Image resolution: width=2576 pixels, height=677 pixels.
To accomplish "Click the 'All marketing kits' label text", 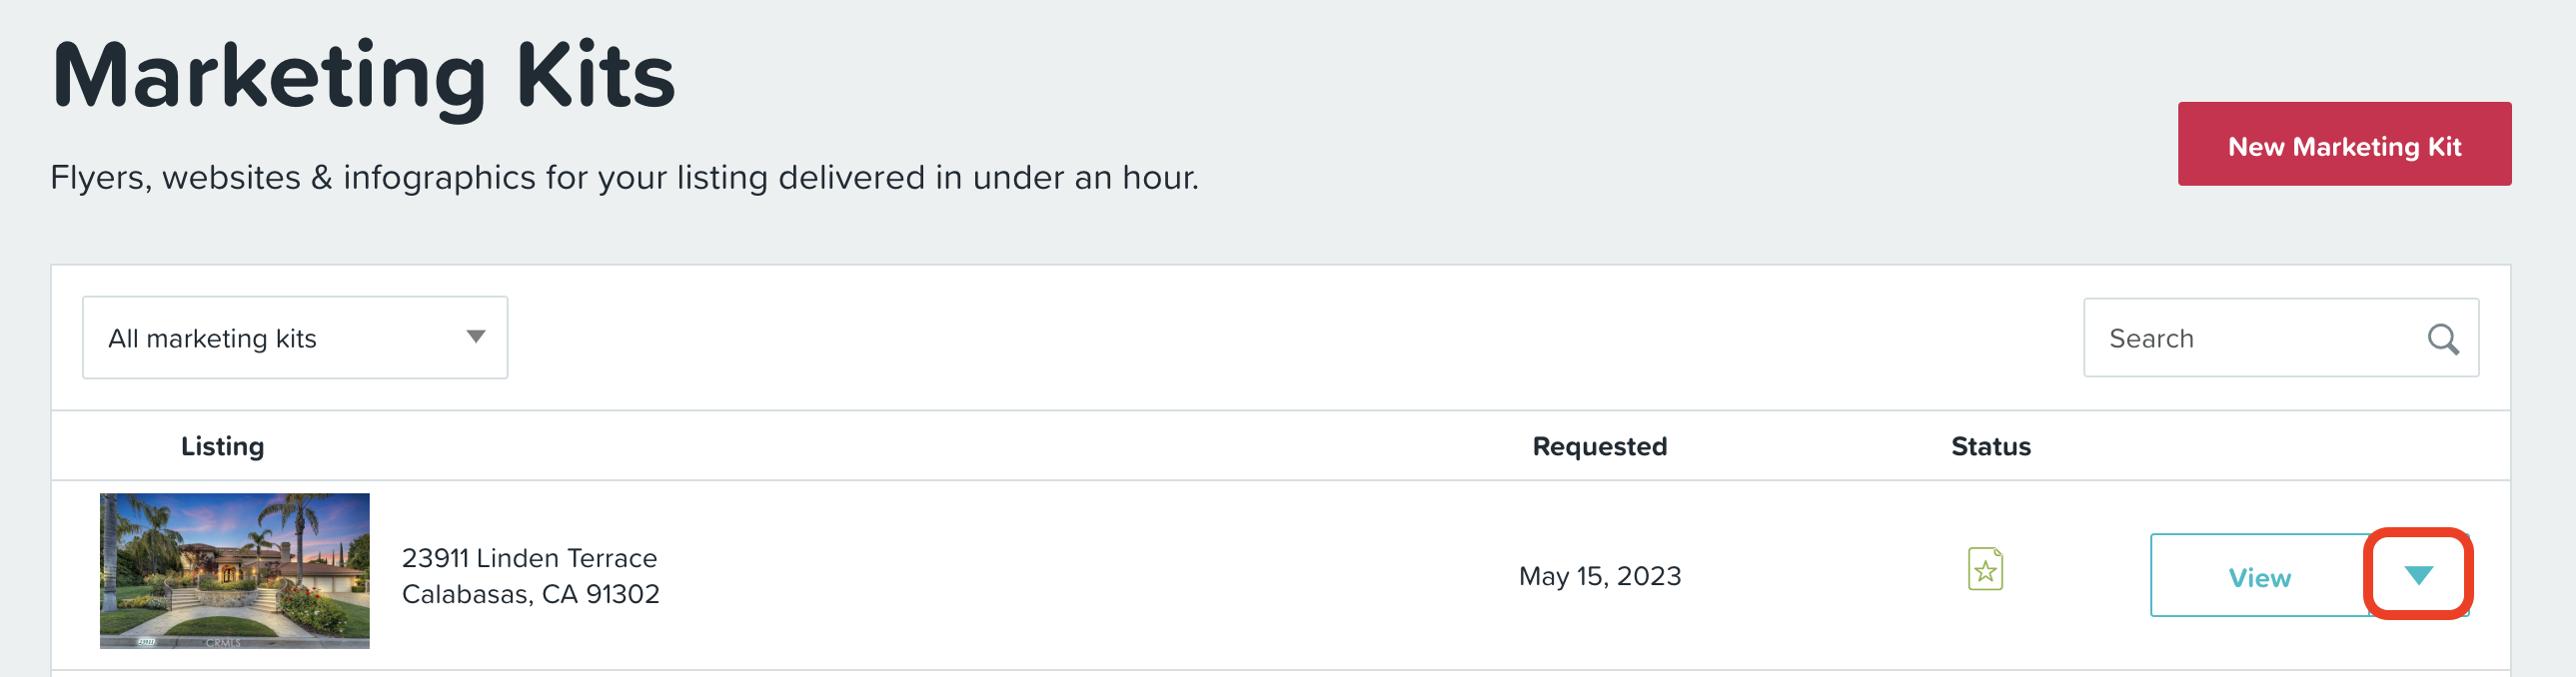I will pos(212,339).
